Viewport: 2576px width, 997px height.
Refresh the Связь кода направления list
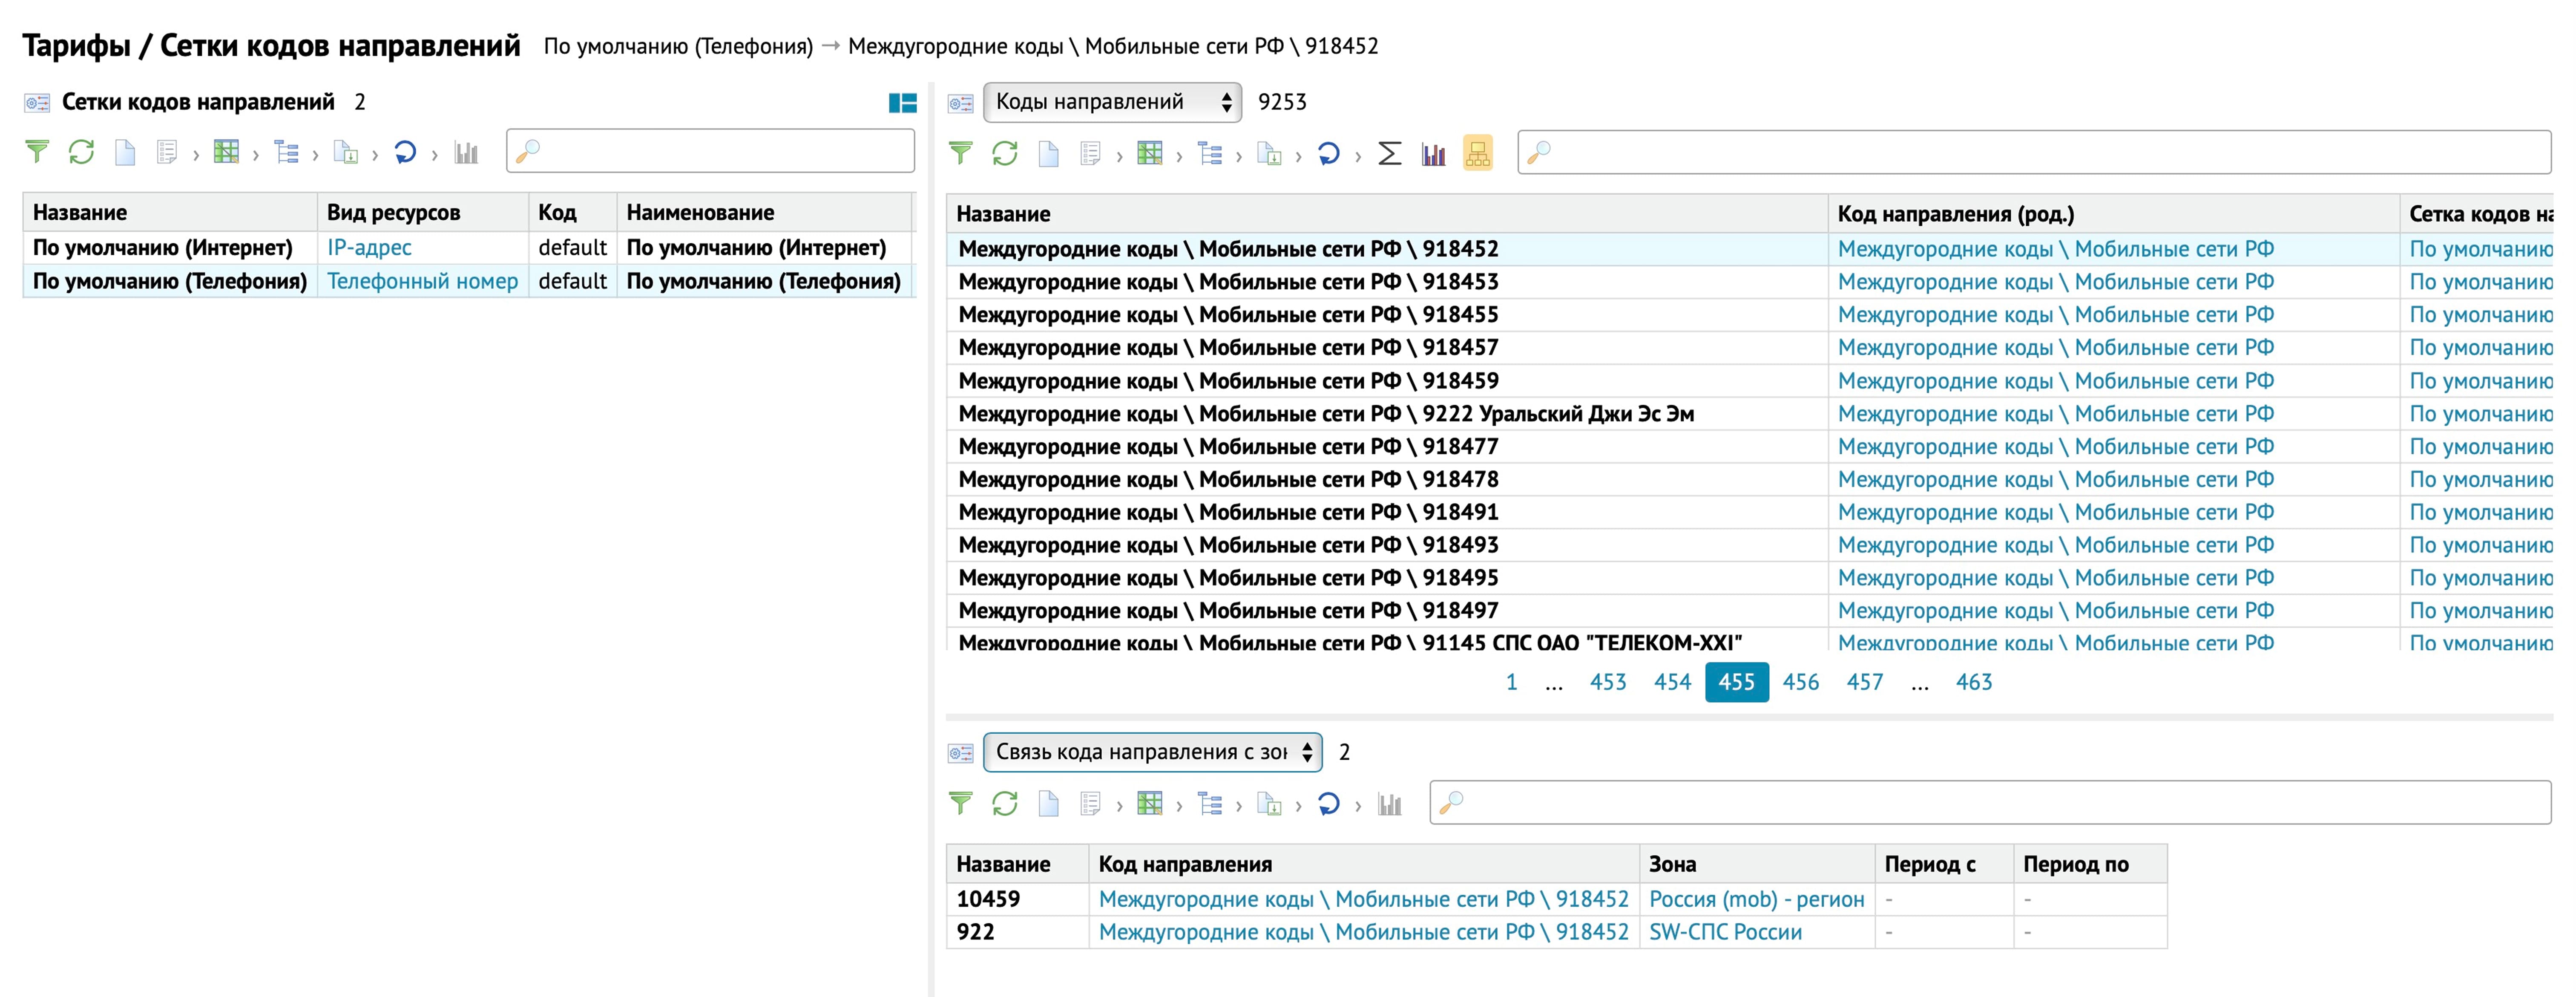(x=1005, y=803)
